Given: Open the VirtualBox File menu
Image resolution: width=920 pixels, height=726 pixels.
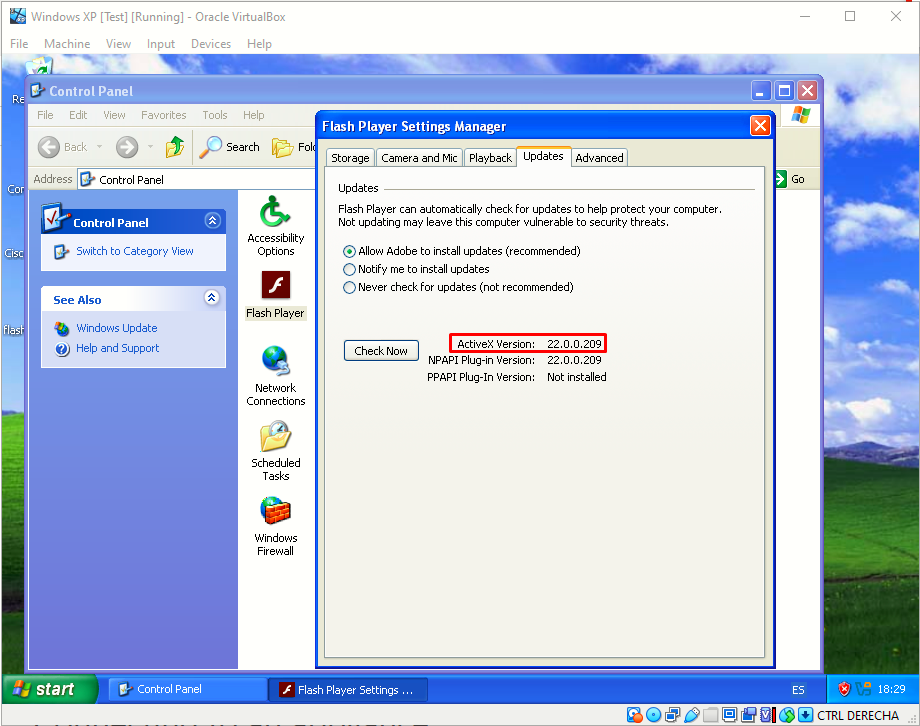Looking at the screenshot, I should (x=19, y=44).
